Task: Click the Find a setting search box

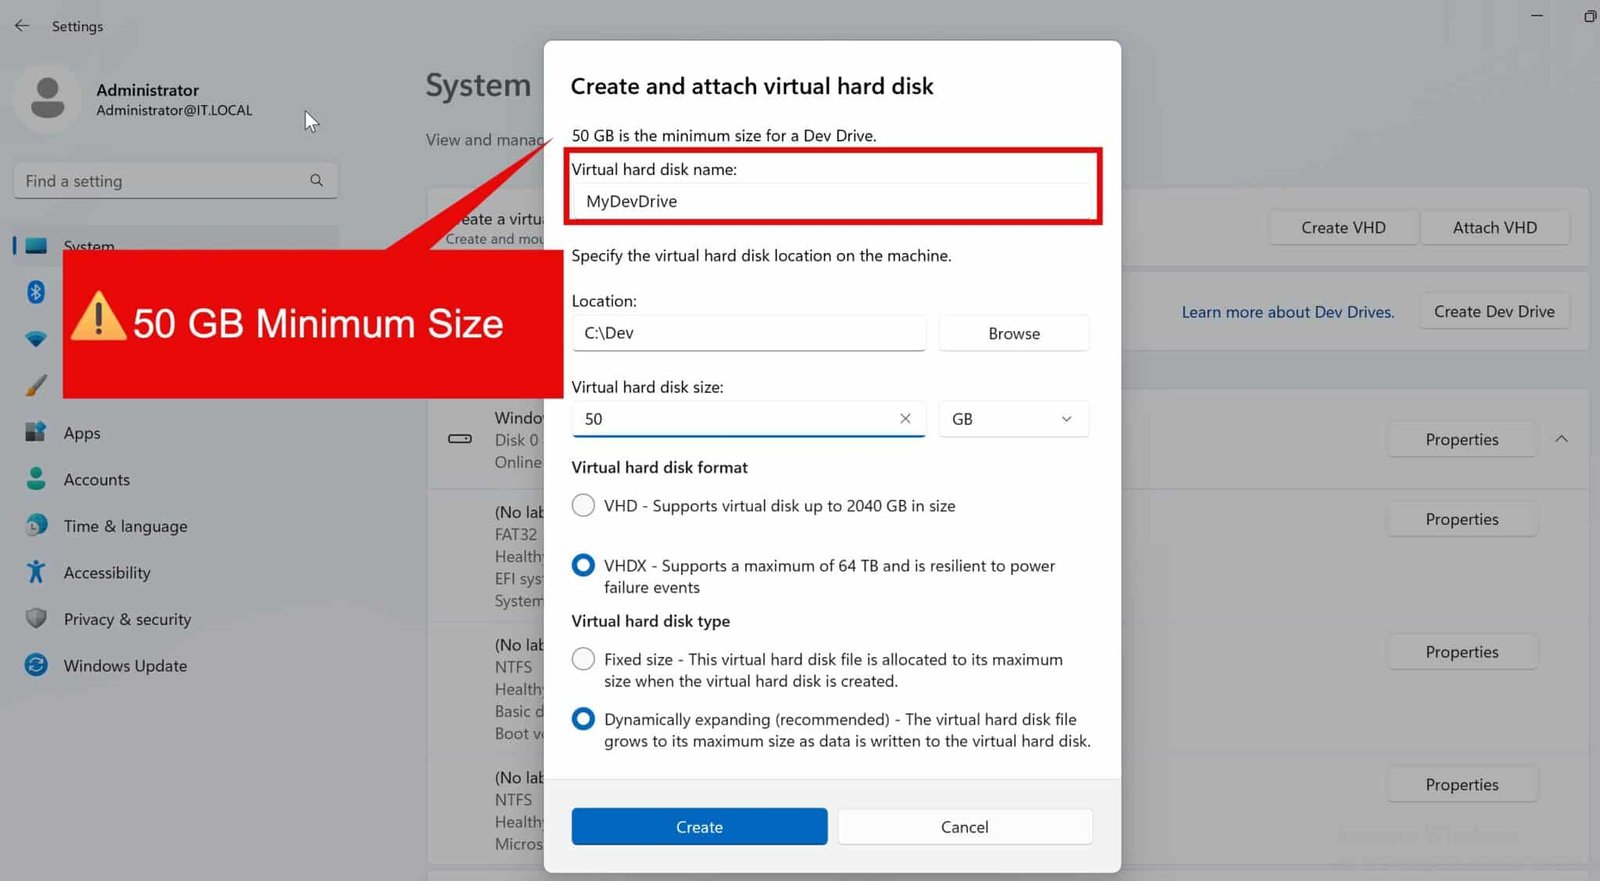Action: pyautogui.click(x=175, y=181)
